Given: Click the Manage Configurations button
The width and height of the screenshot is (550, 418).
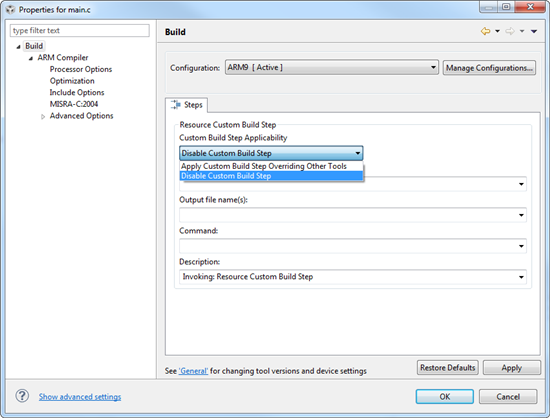Looking at the screenshot, I should pyautogui.click(x=489, y=68).
